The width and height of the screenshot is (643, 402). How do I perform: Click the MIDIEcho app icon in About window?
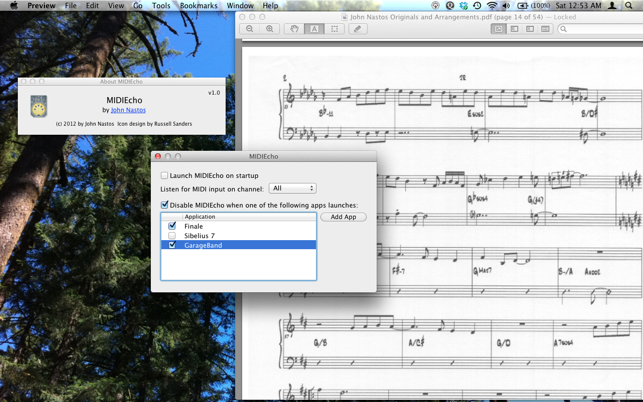tap(39, 106)
